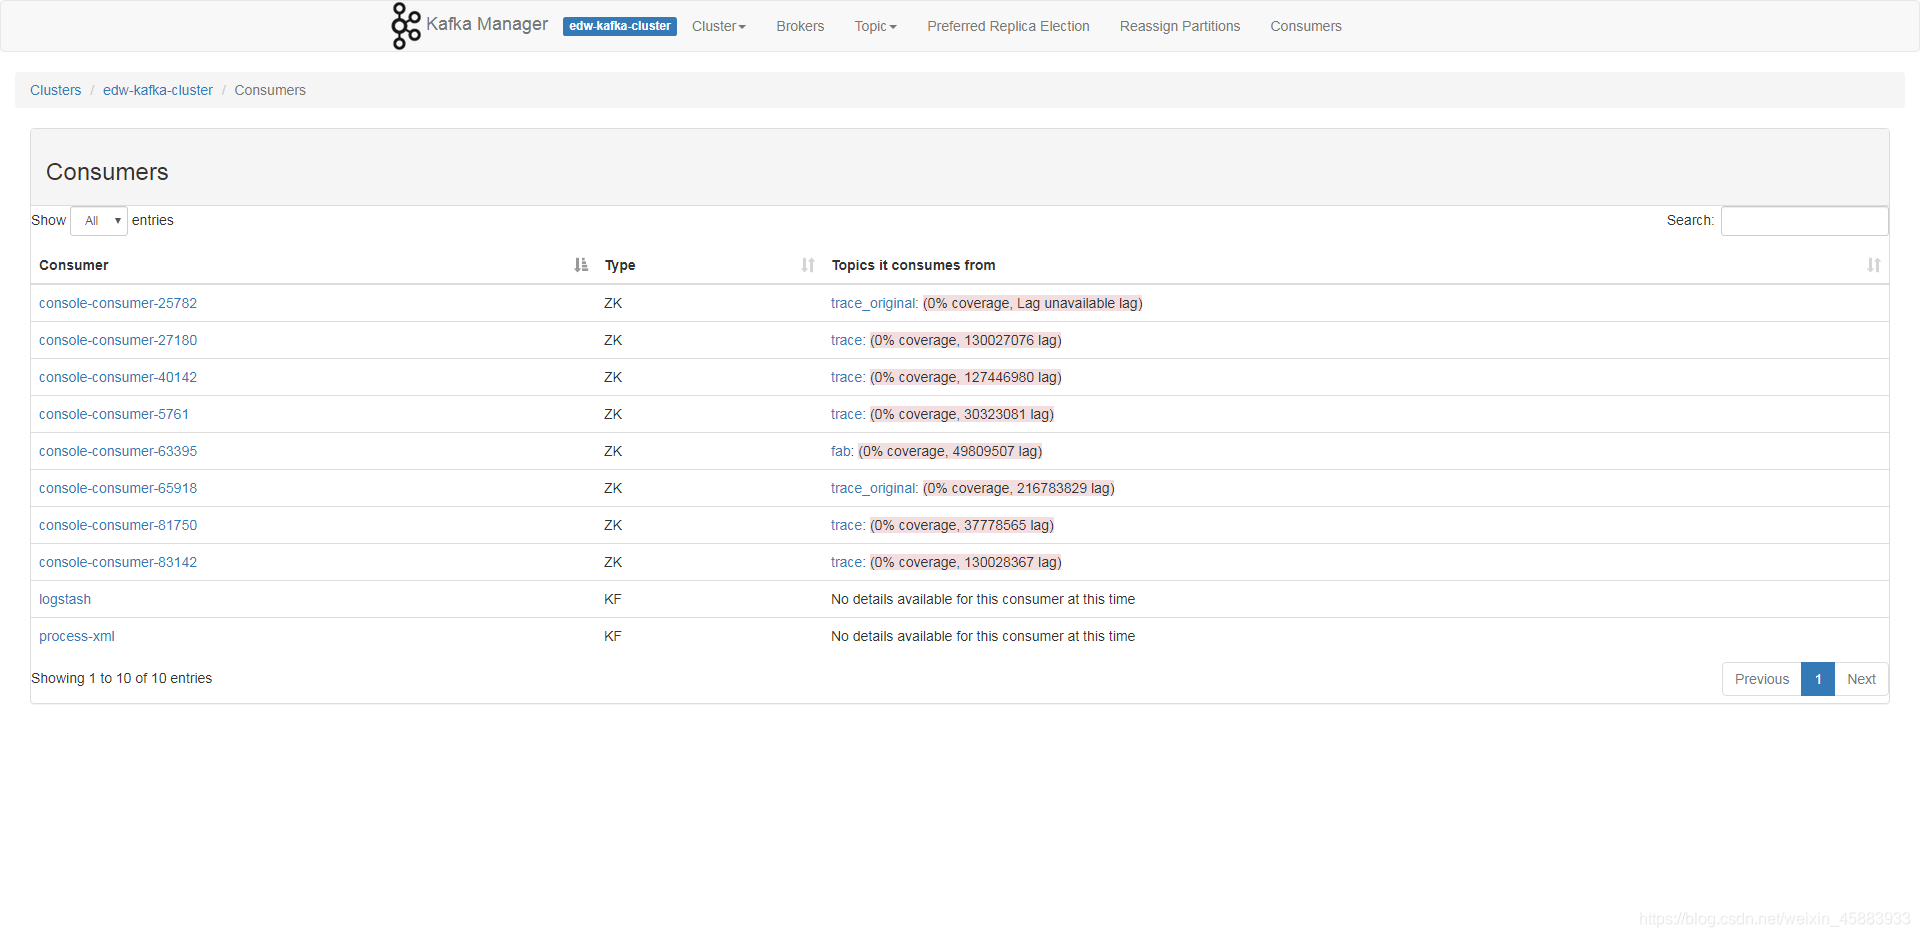
Task: Open console-consumer-40142
Action: 118,377
